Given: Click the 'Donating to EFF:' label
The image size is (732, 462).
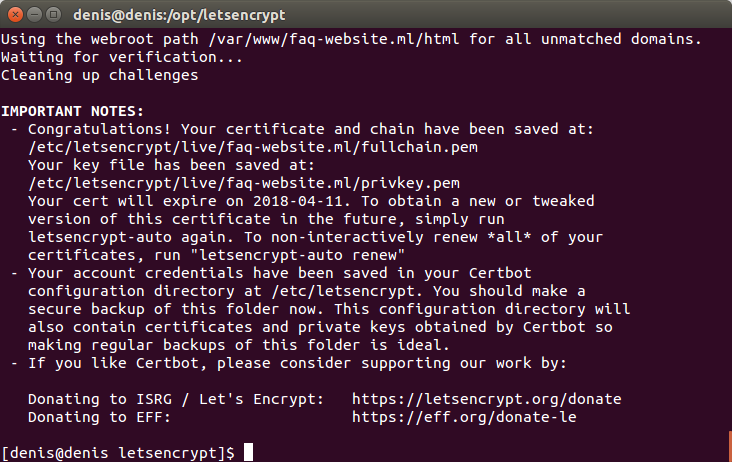Looking at the screenshot, I should pos(99,417).
